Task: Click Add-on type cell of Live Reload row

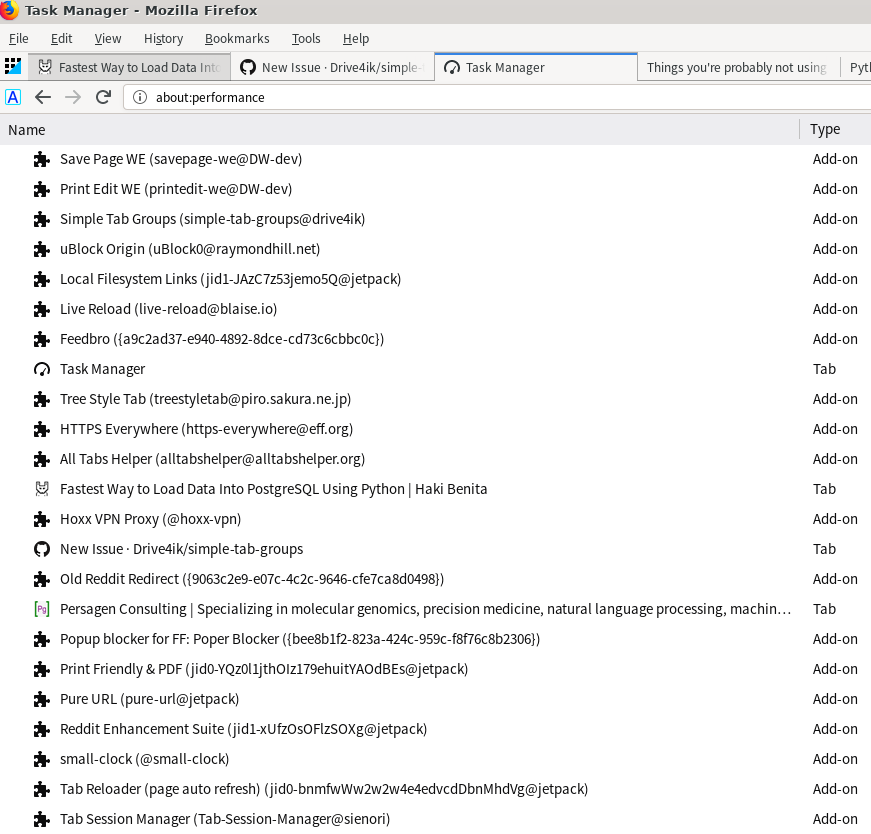Action: pyautogui.click(x=835, y=309)
